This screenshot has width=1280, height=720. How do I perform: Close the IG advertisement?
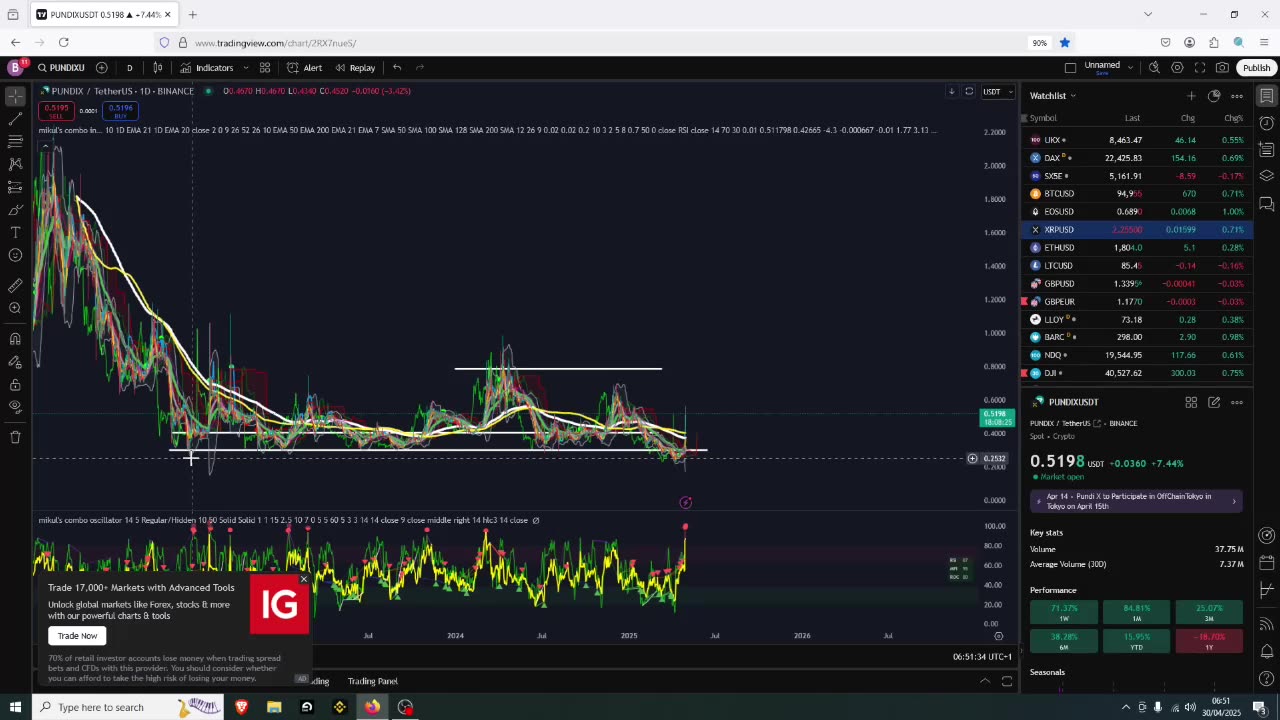point(304,579)
